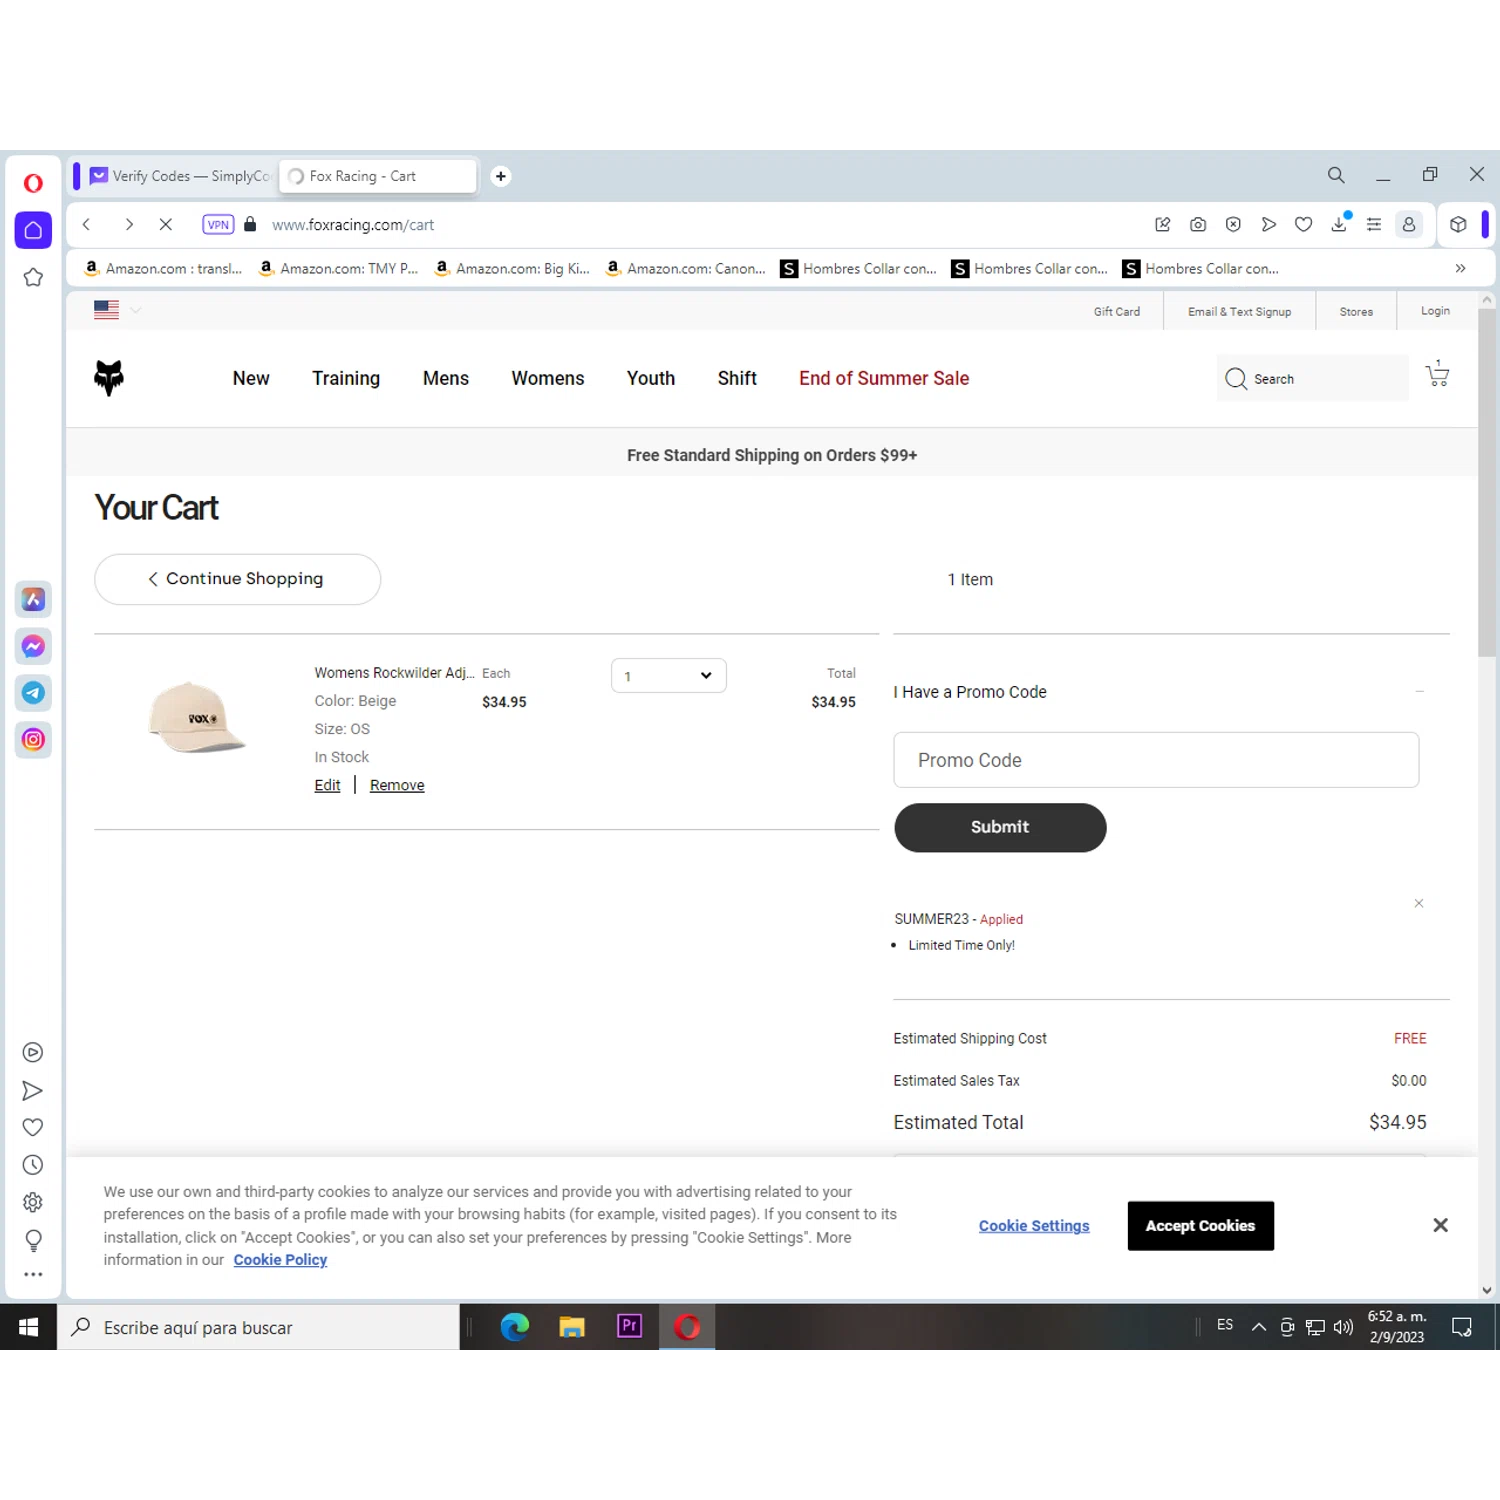Remove the applied SUMMER23 promo code
The image size is (1500, 1500).
tap(1419, 903)
